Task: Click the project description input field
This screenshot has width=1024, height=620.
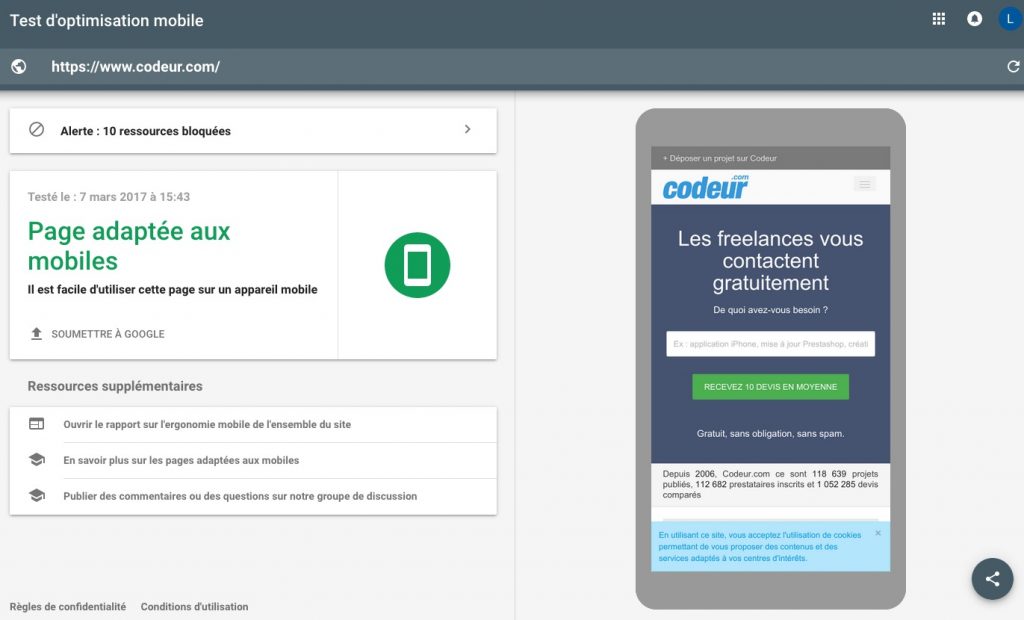Action: 770,344
